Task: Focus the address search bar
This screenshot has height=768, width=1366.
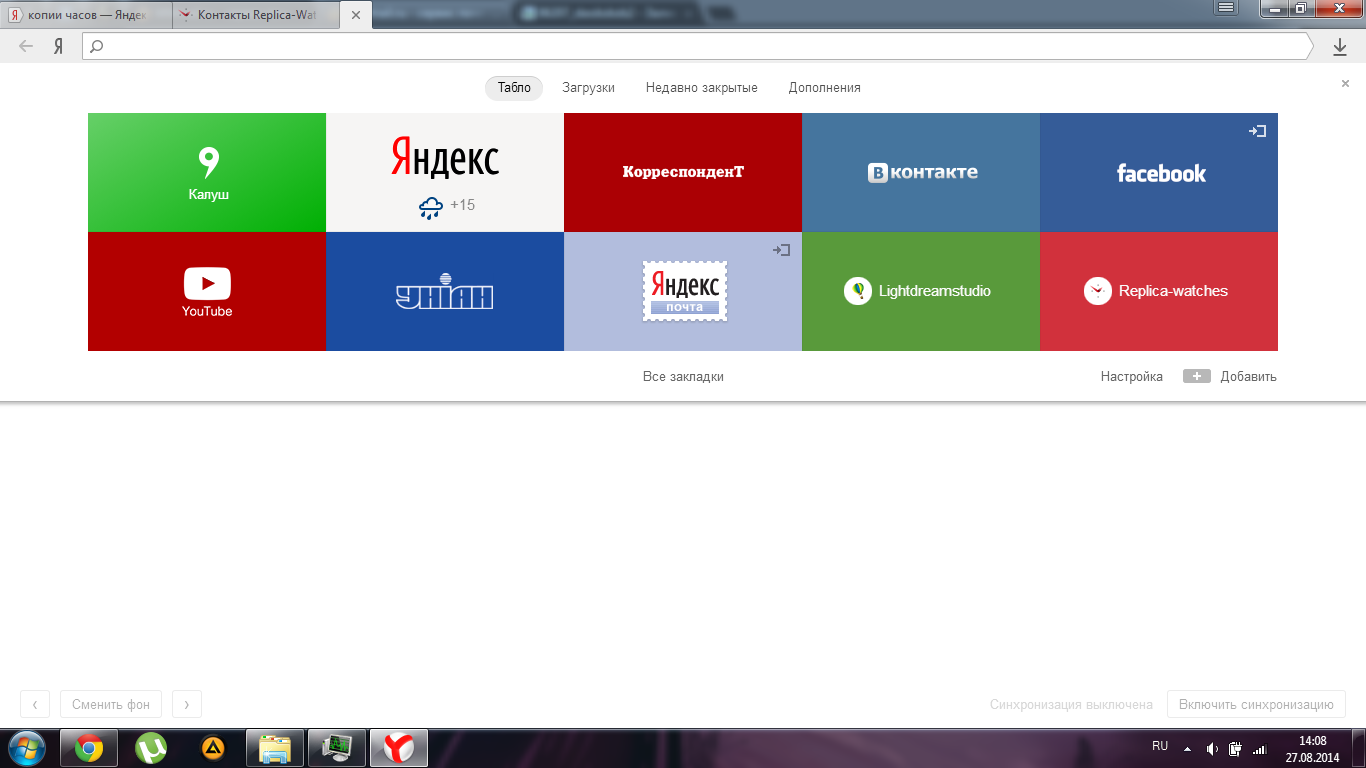Action: click(x=697, y=46)
